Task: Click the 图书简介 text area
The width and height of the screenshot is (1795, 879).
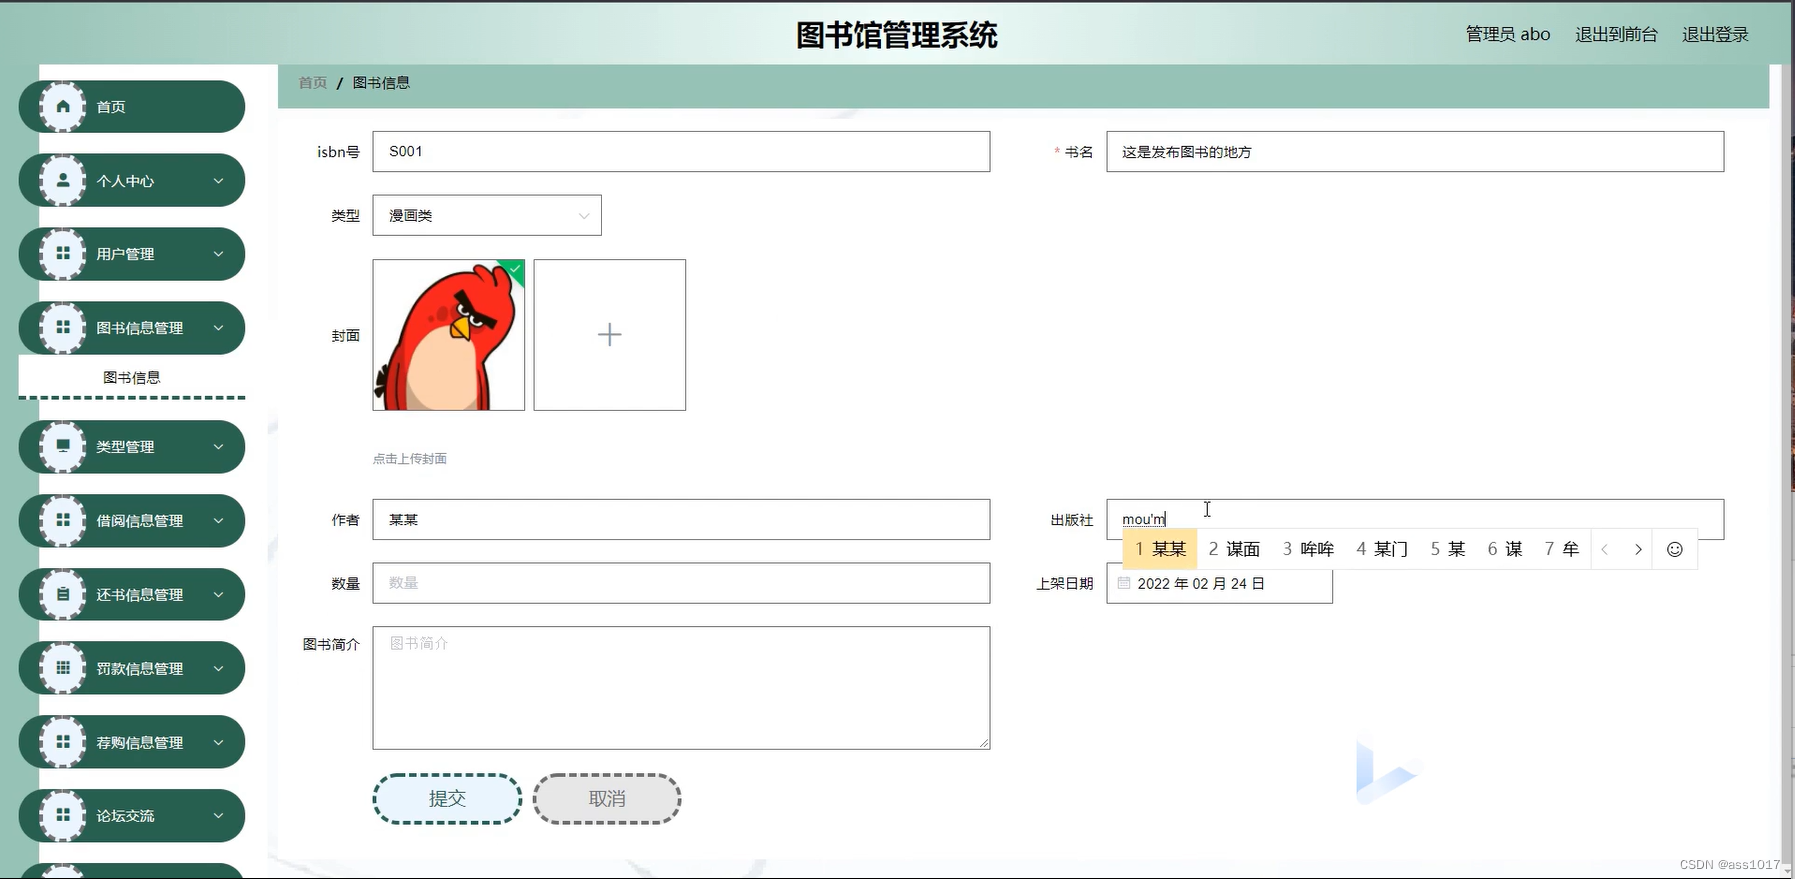Action: click(x=681, y=688)
